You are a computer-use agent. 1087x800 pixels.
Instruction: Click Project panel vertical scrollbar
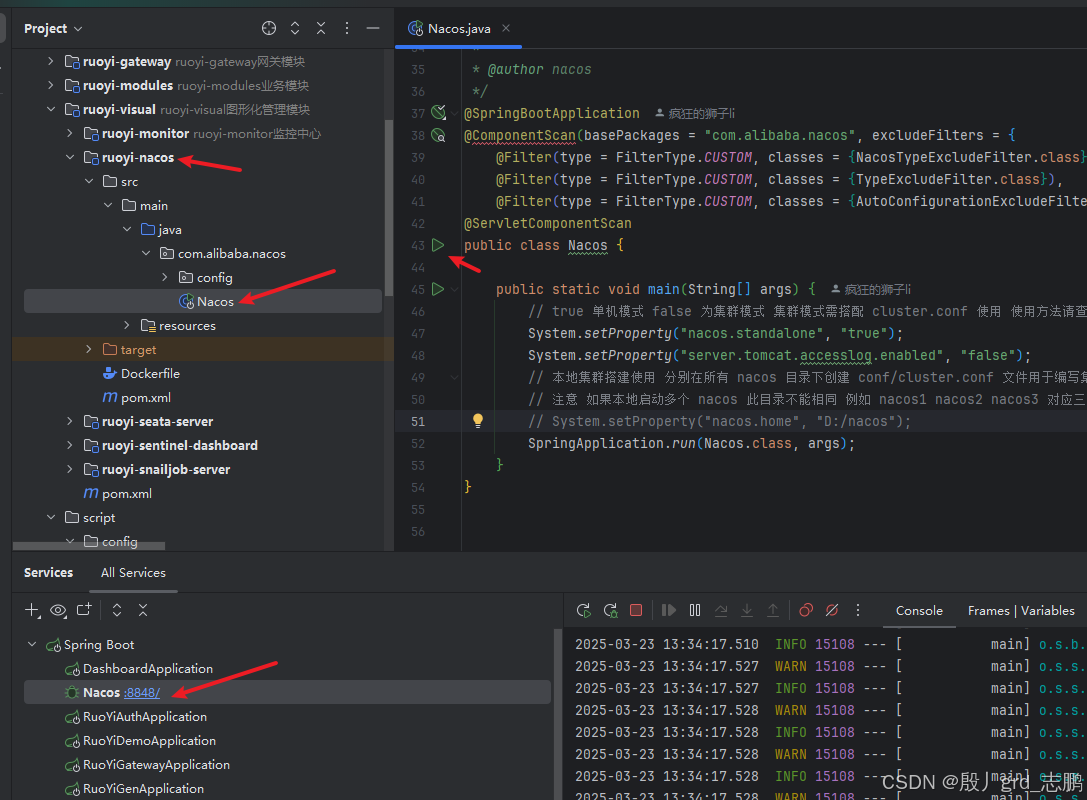coord(389,208)
